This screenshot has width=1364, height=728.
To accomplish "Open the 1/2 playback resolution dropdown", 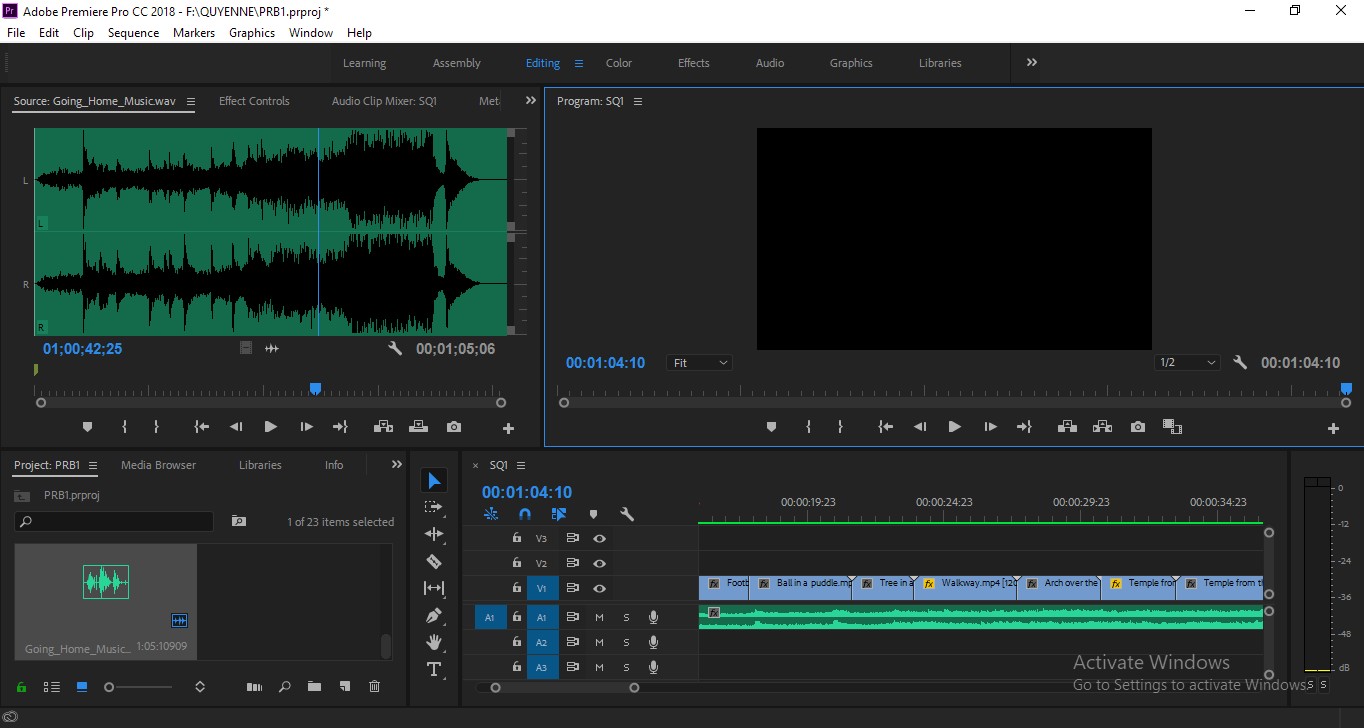I will click(1188, 363).
